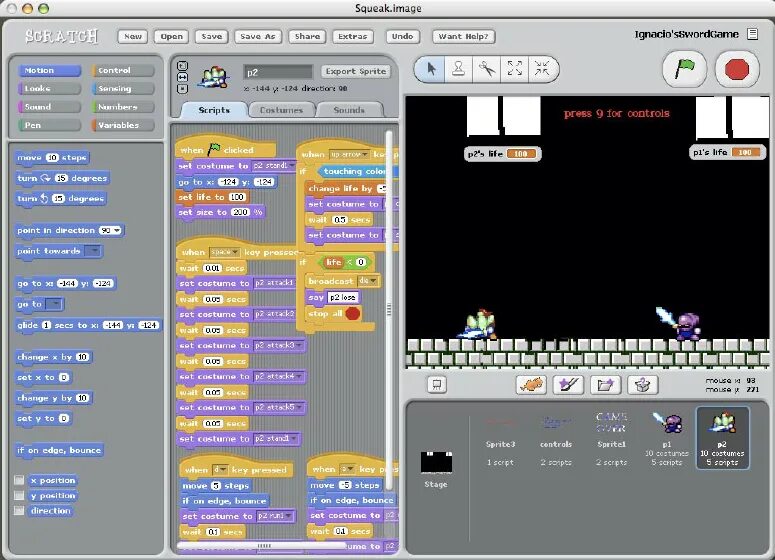Select the no-rotate style toggle
This screenshot has height=560, width=775.
(182, 89)
